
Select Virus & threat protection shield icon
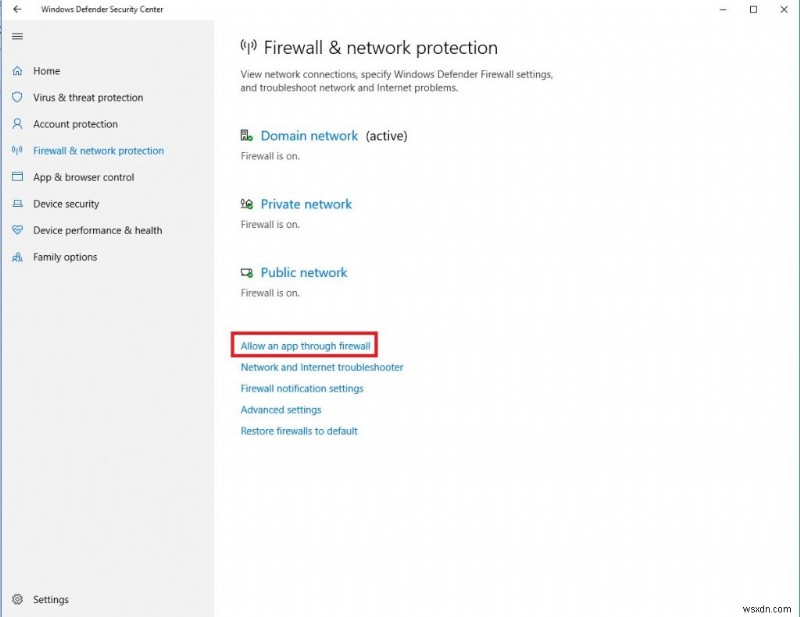[x=16, y=97]
